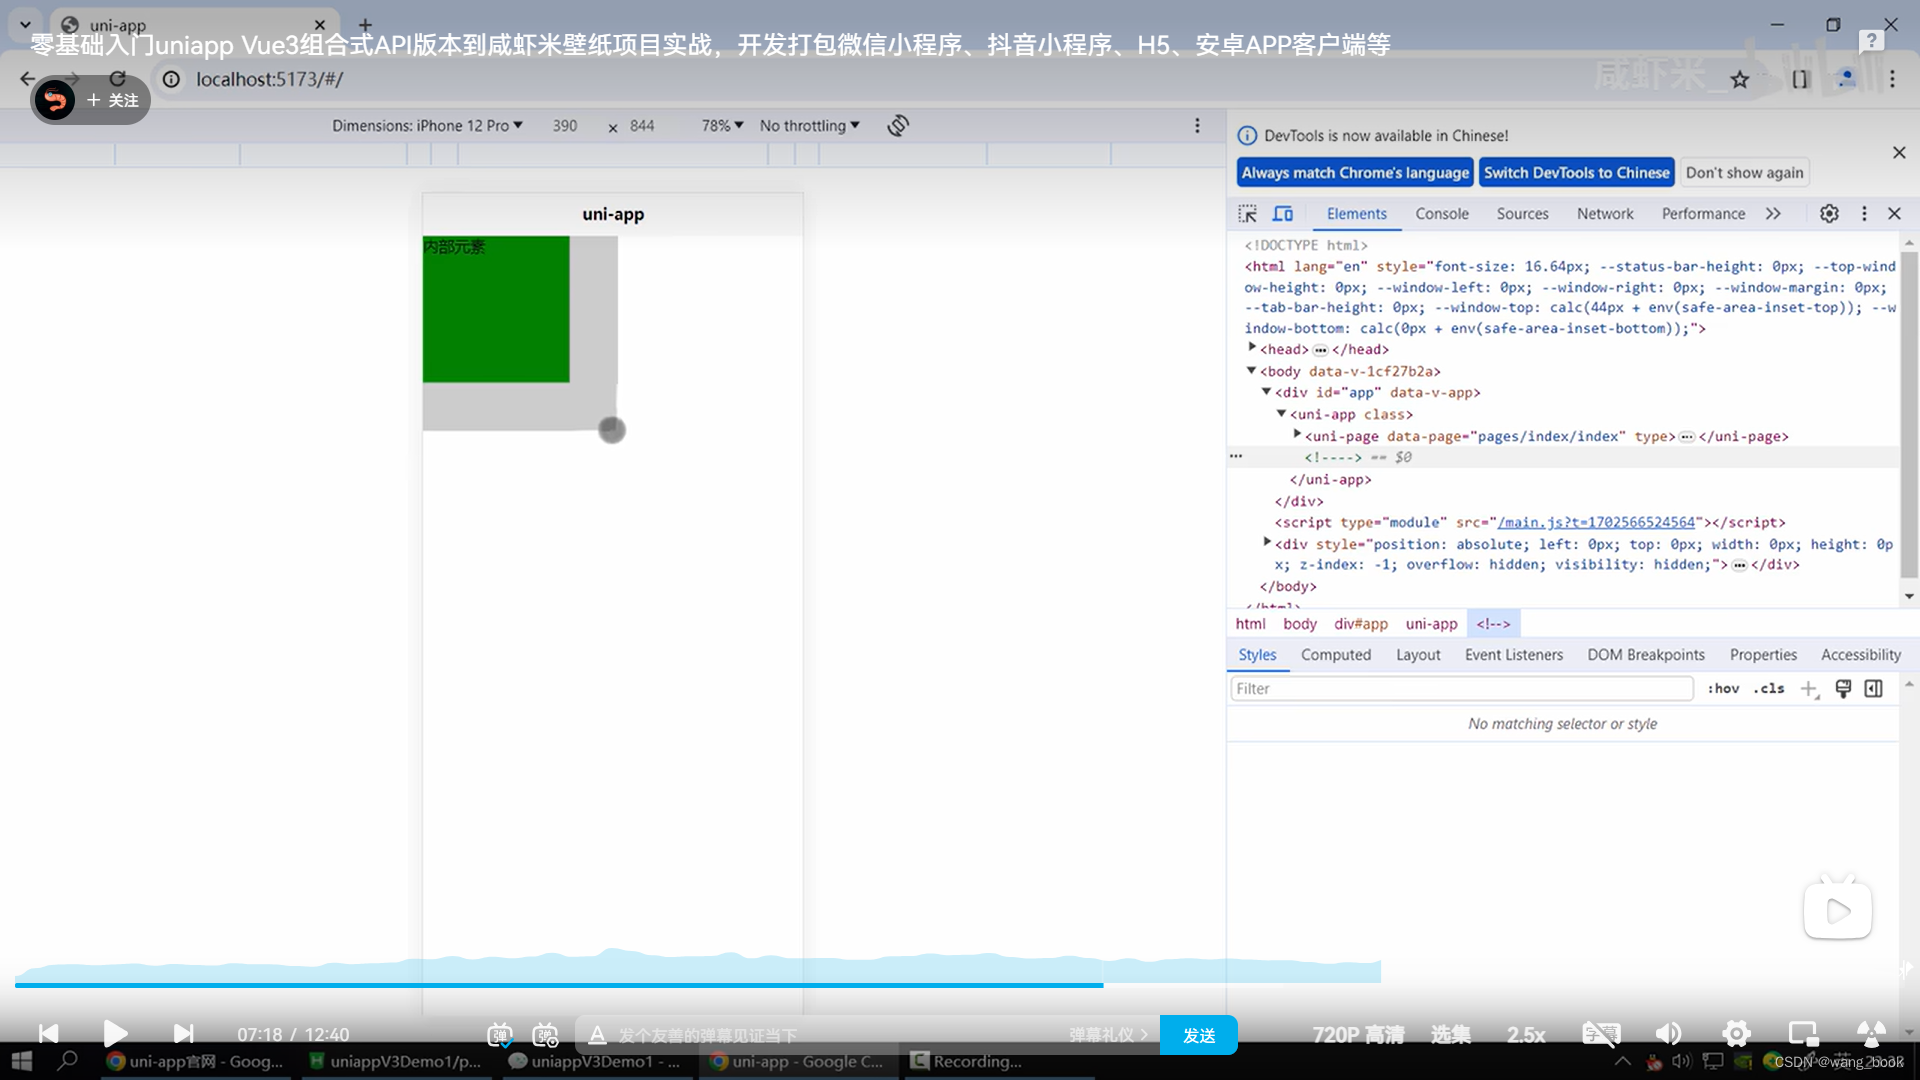Send danmaku with 发送 button

point(1198,1035)
